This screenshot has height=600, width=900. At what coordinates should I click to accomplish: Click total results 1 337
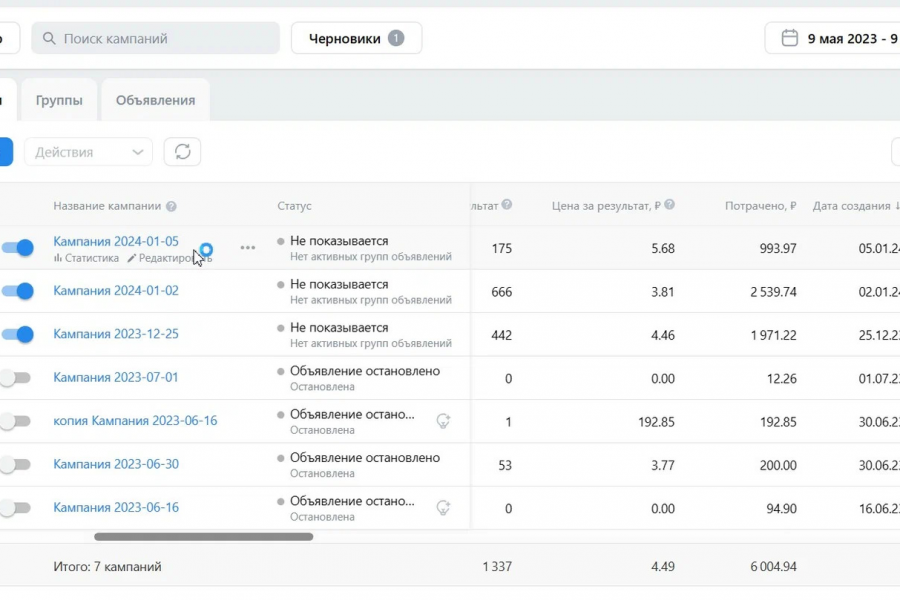497,567
